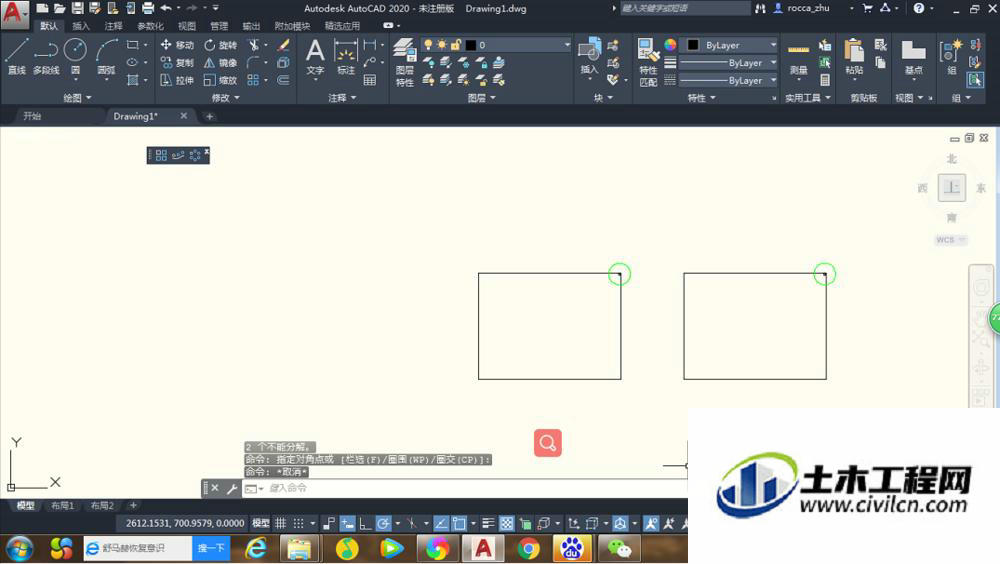
Task: Click the Dimension (标注) tool
Action: coord(346,57)
